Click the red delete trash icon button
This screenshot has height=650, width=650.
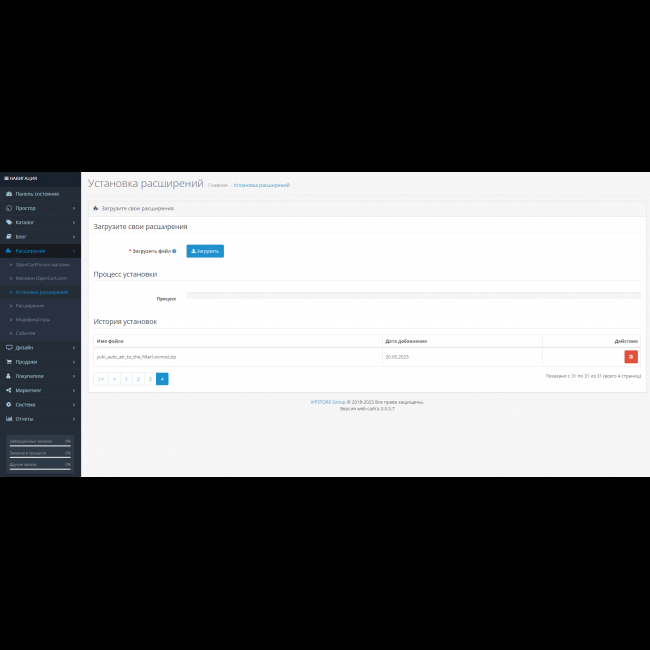pyautogui.click(x=631, y=356)
